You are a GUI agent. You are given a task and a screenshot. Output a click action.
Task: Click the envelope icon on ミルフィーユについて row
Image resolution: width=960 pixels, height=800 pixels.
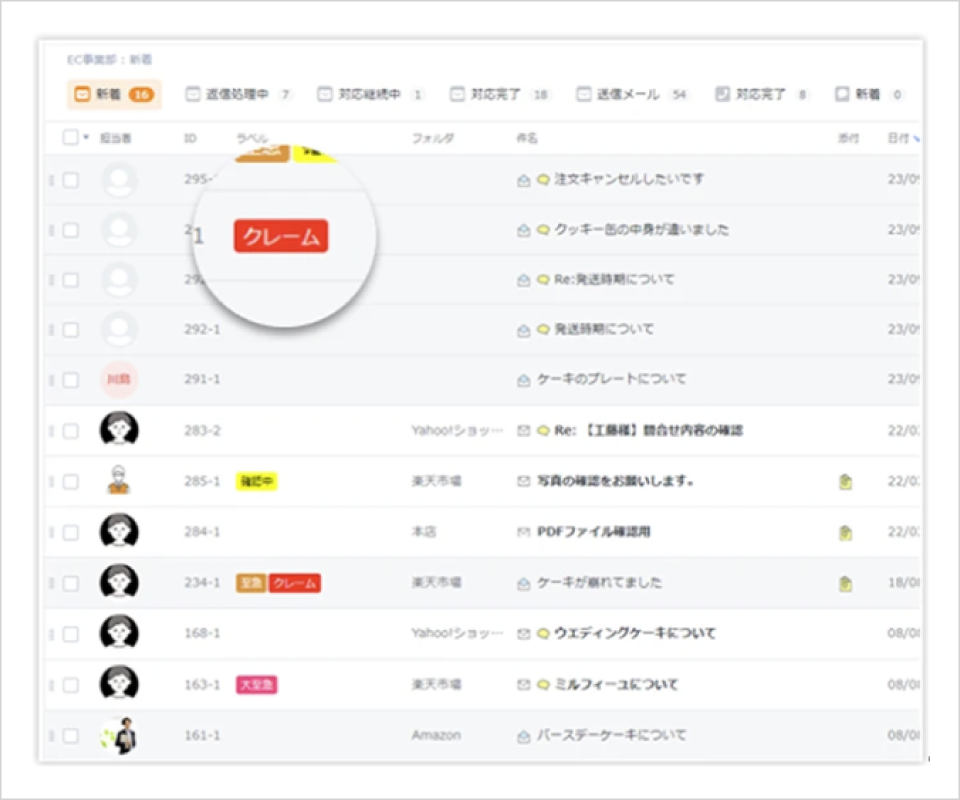[522, 684]
